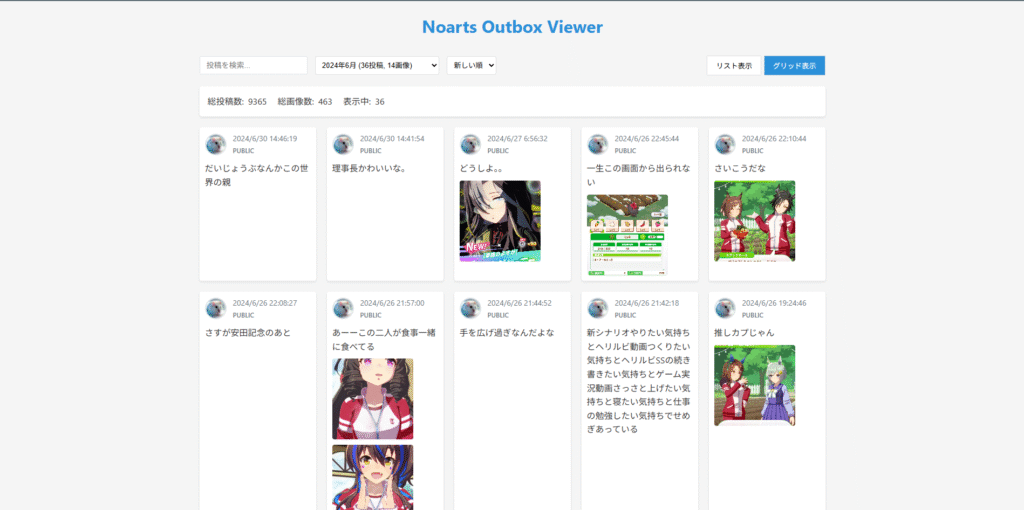Click the Noarts Outbox Viewer title
Screen dimensions: 1024x510
(512, 27)
